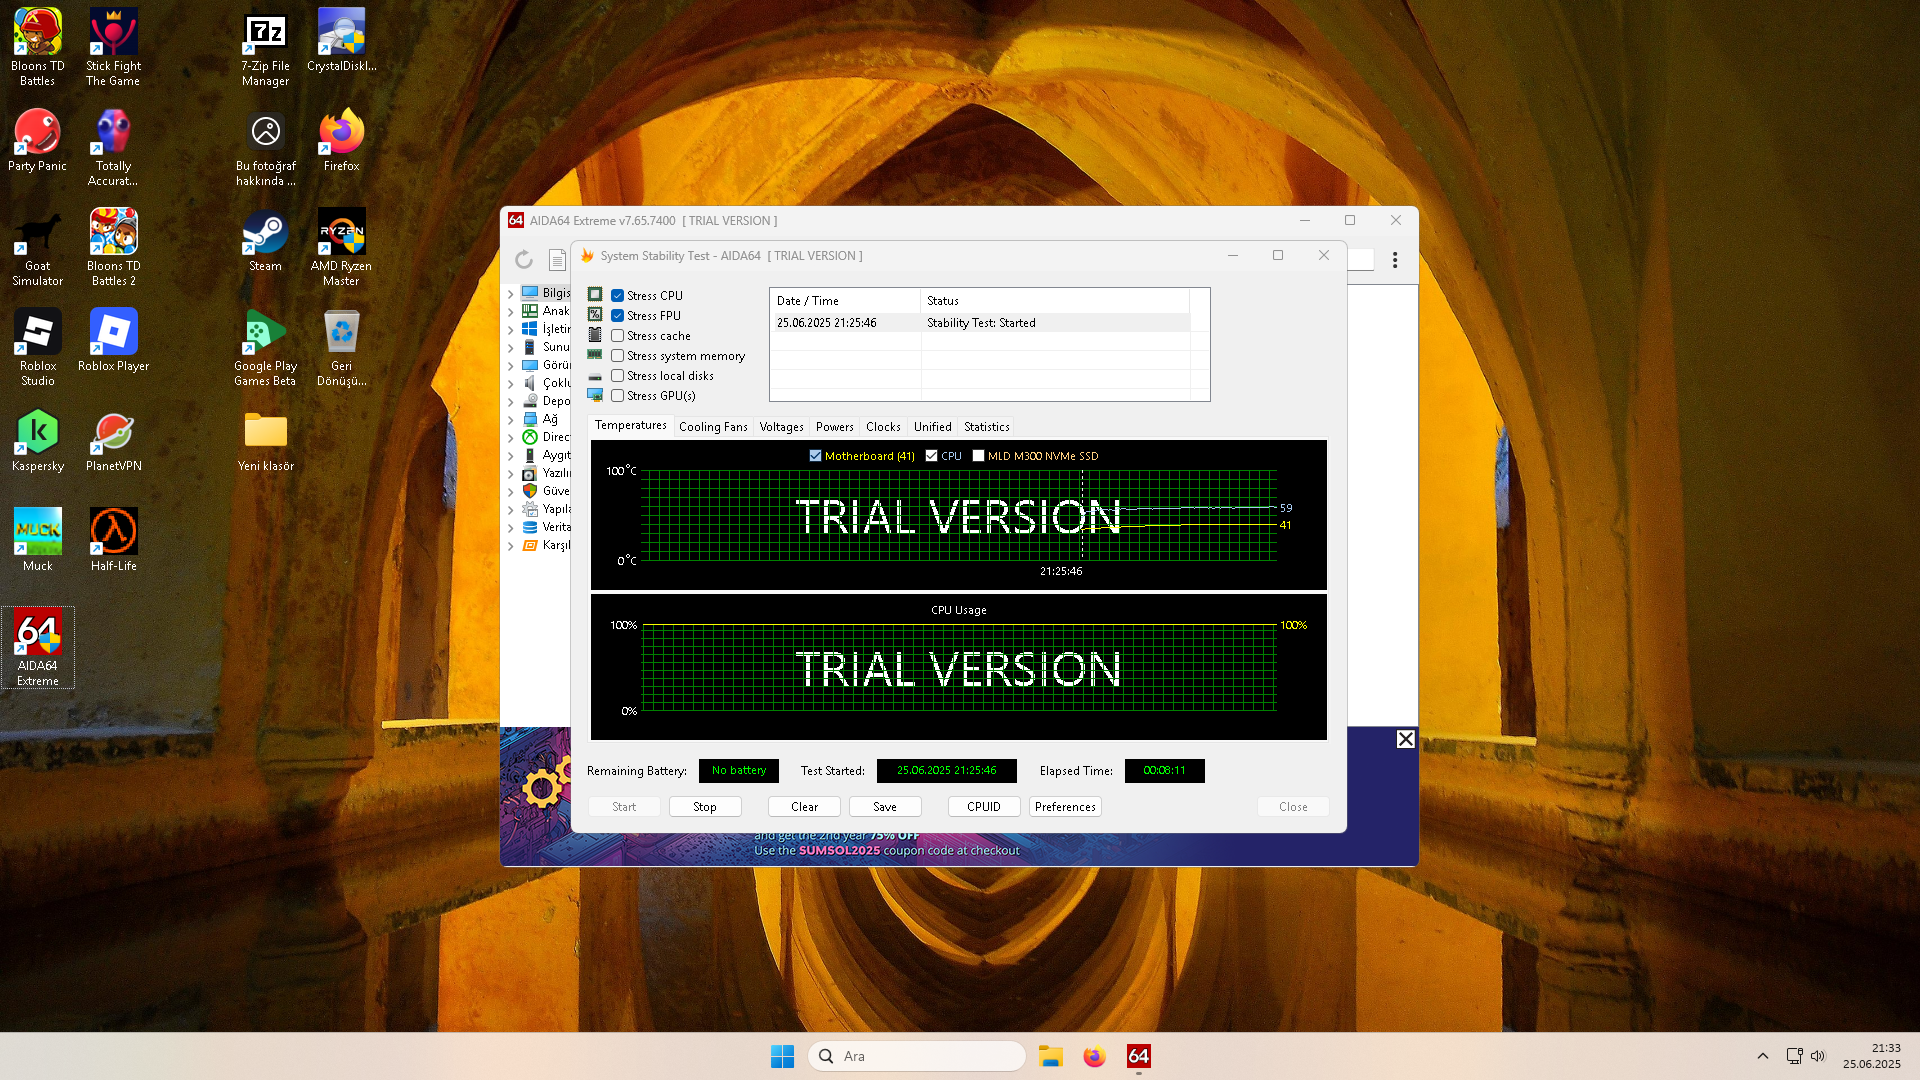The height and width of the screenshot is (1080, 1920).
Task: Stop the running stability test
Action: [x=705, y=807]
